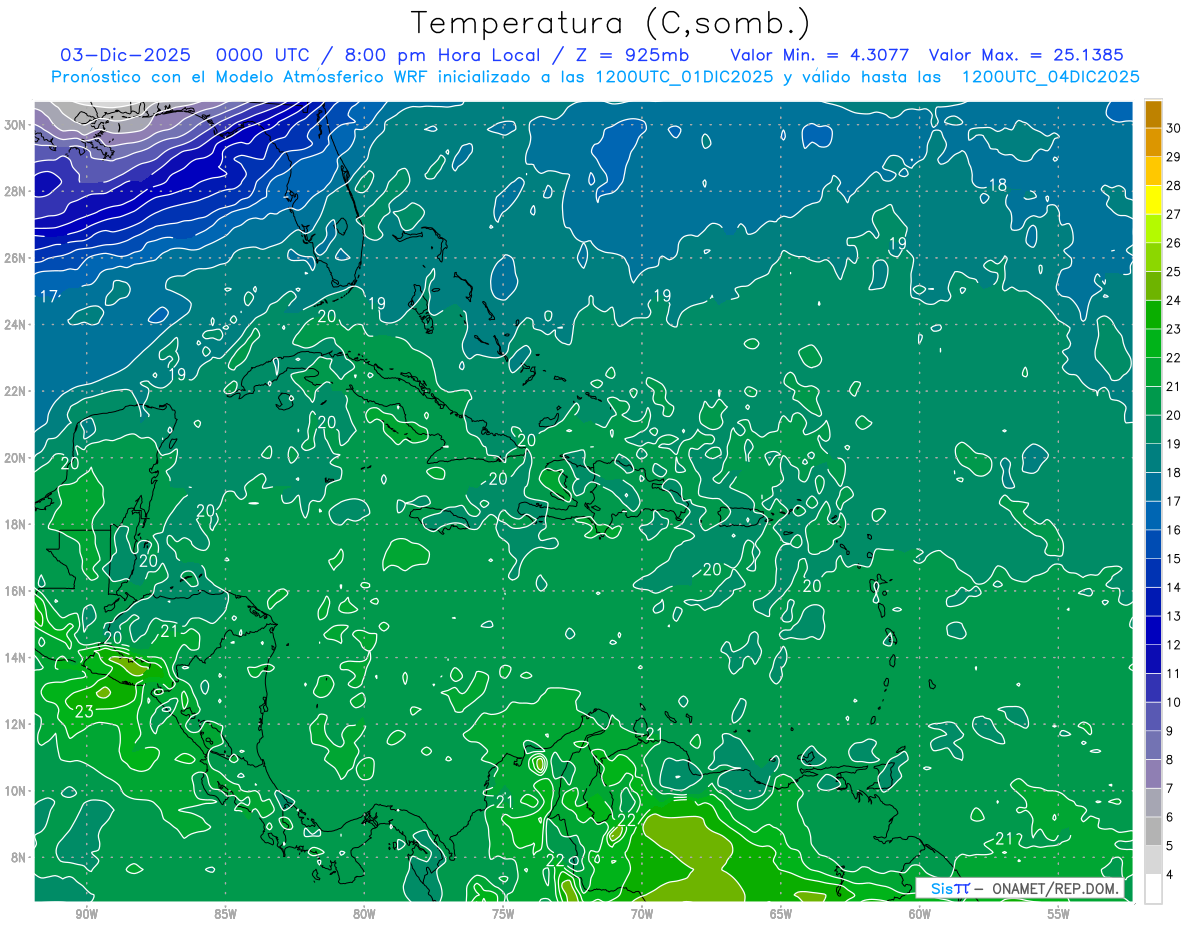Select the dark orange swatch above 30

[1153, 115]
